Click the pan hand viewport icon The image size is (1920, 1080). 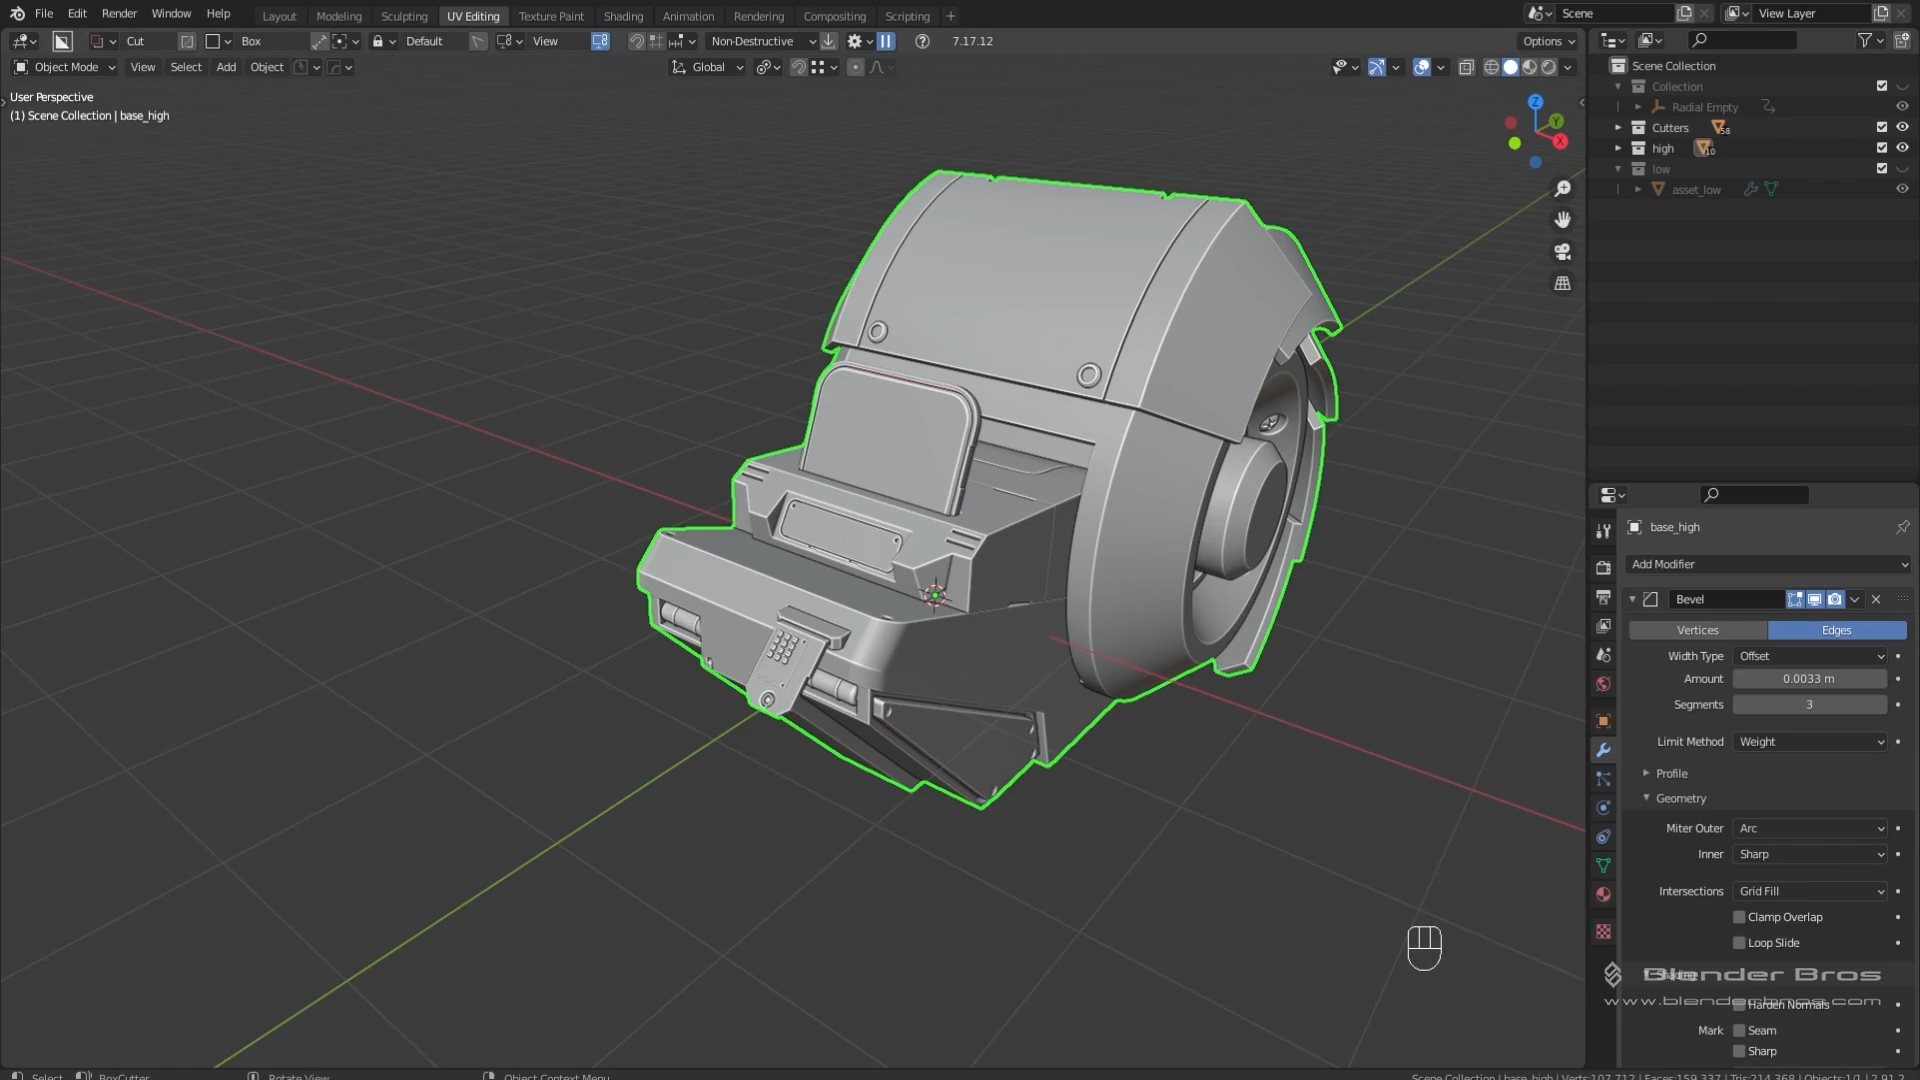pos(1562,220)
